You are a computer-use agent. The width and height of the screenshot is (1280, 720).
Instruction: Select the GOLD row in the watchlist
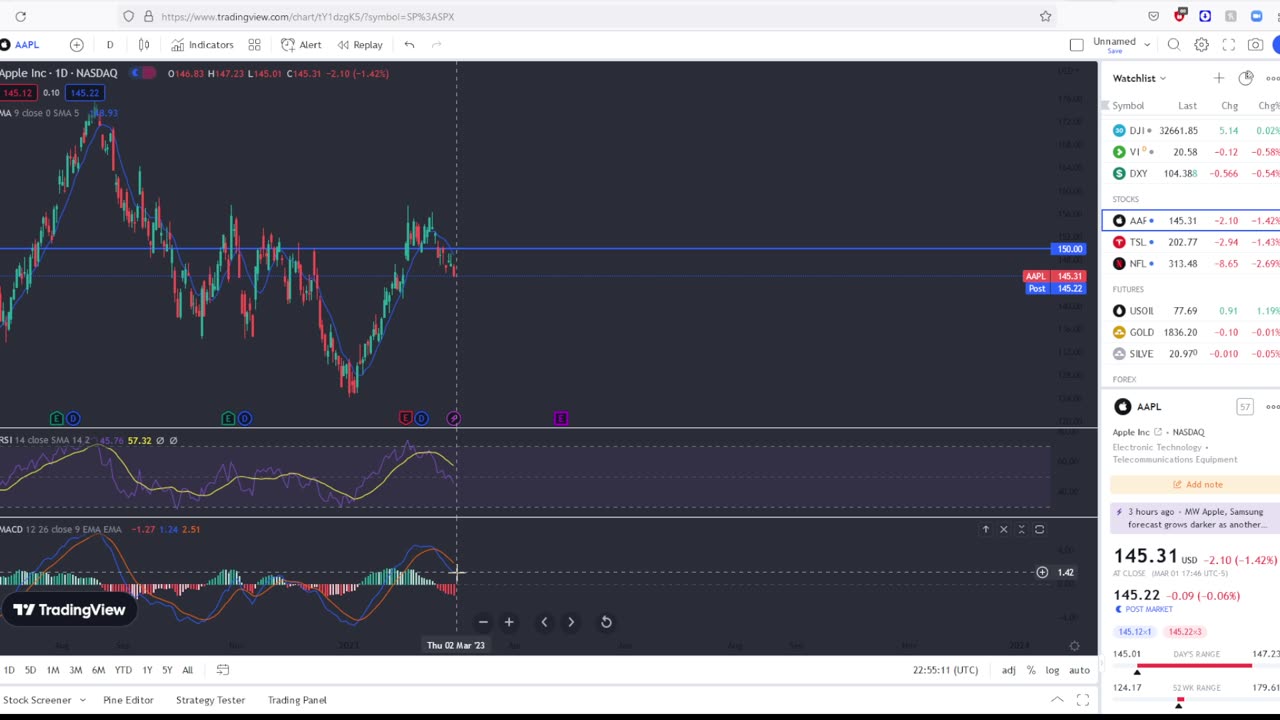coord(1191,332)
